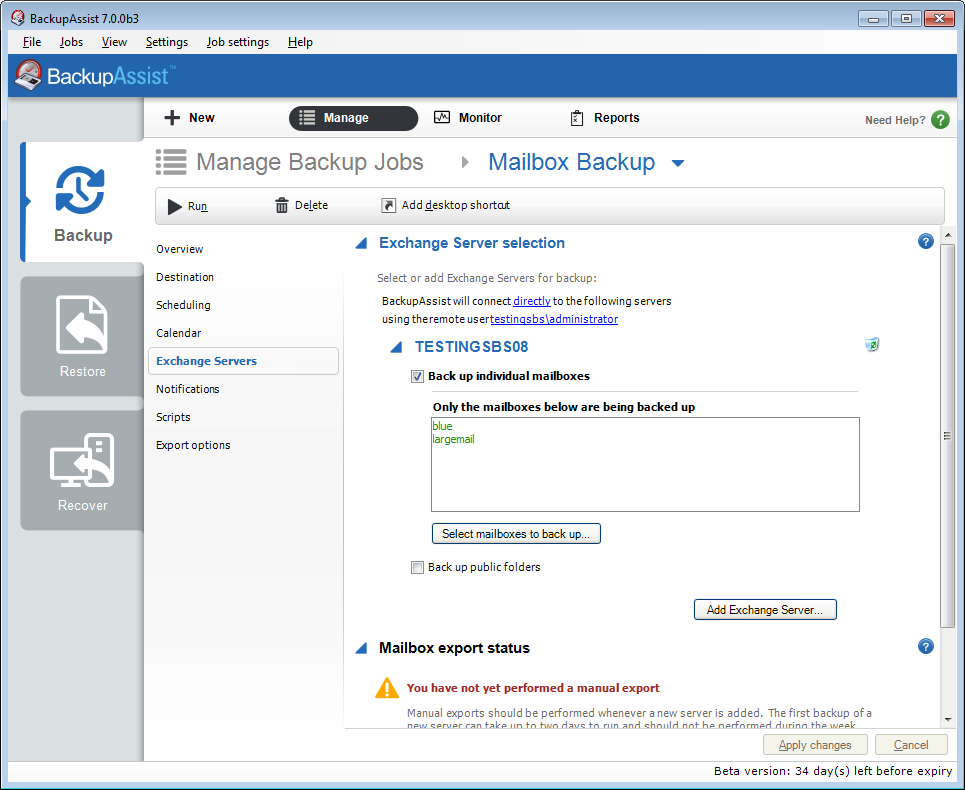The width and height of the screenshot is (965, 790).
Task: Open the File menu
Action: (x=32, y=42)
